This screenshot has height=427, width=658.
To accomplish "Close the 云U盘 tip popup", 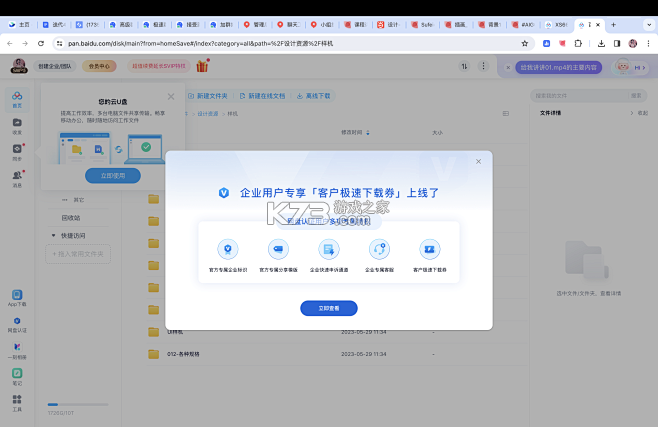I will [x=171, y=97].
